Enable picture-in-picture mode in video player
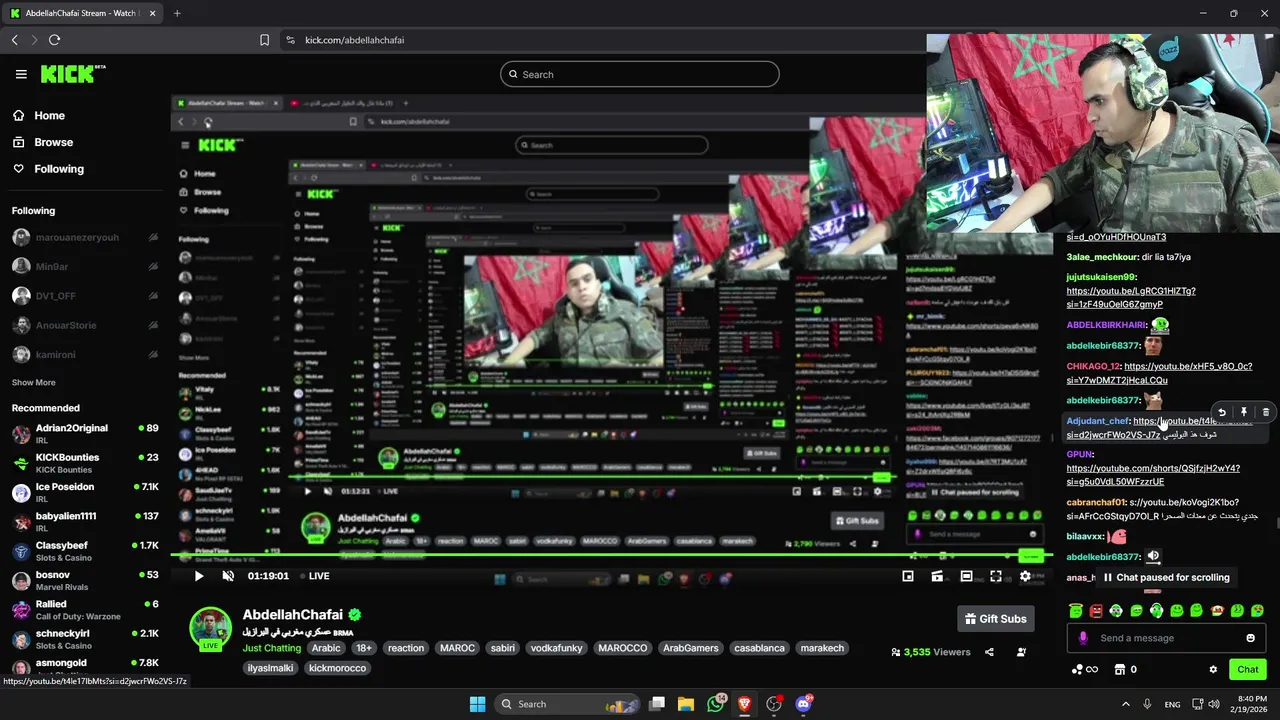The image size is (1280, 720). coord(908,576)
